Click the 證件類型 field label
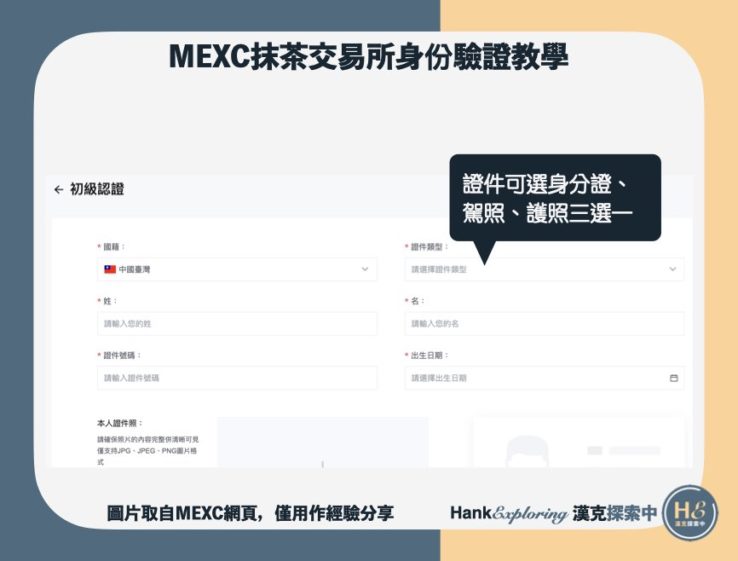The height and width of the screenshot is (561, 738). pos(427,247)
